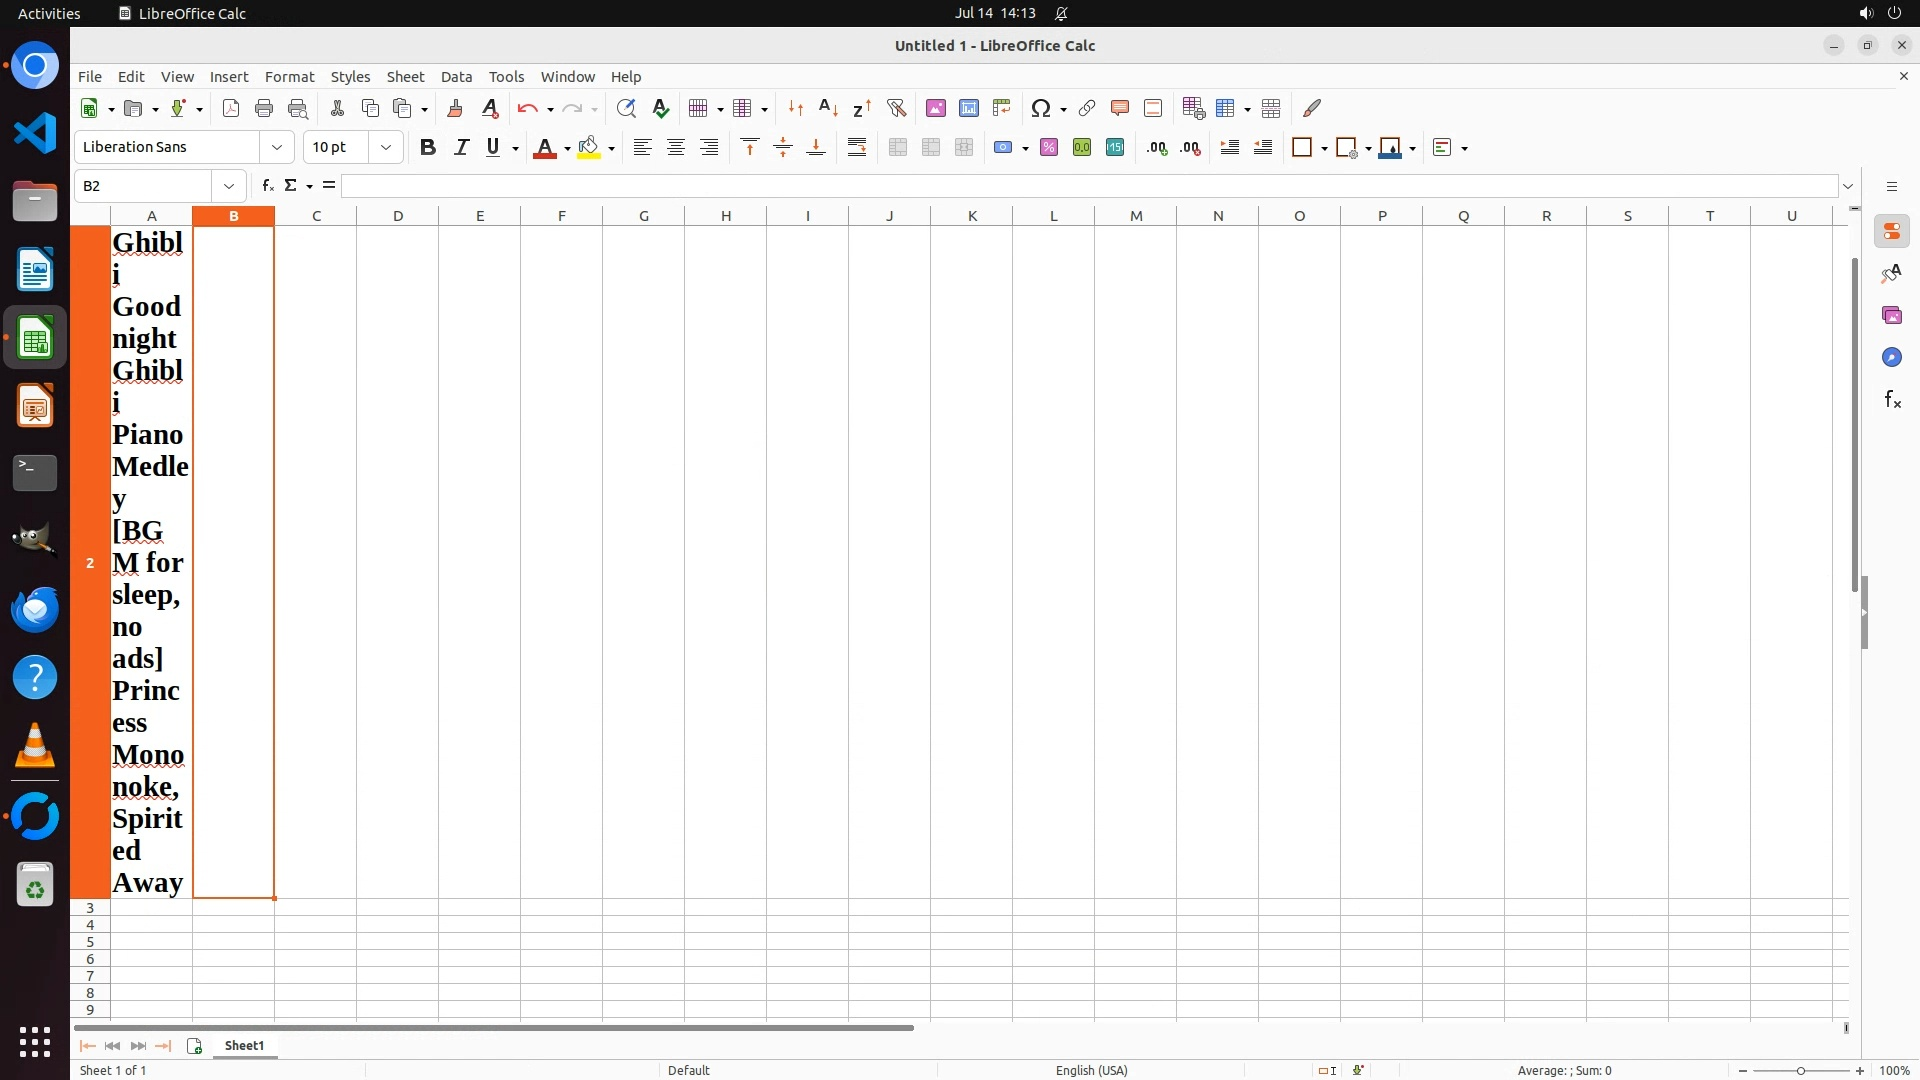Viewport: 1920px width, 1080px height.
Task: Expand the Name Box dropdown arrow
Action: pos(229,186)
